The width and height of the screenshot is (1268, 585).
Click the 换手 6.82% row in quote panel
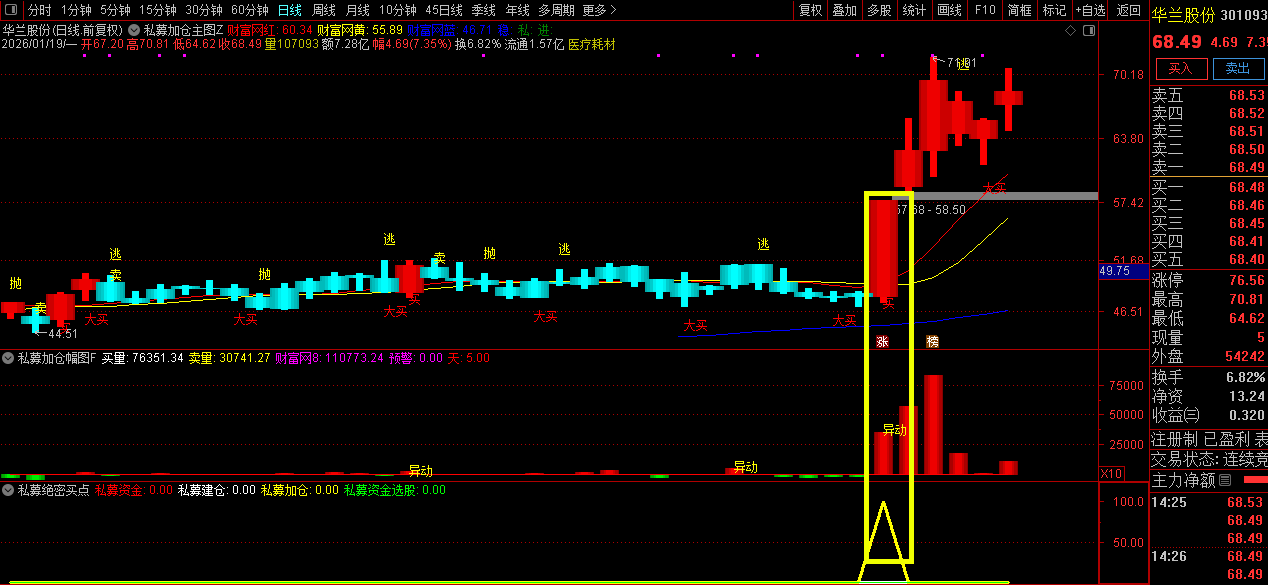pos(1209,377)
